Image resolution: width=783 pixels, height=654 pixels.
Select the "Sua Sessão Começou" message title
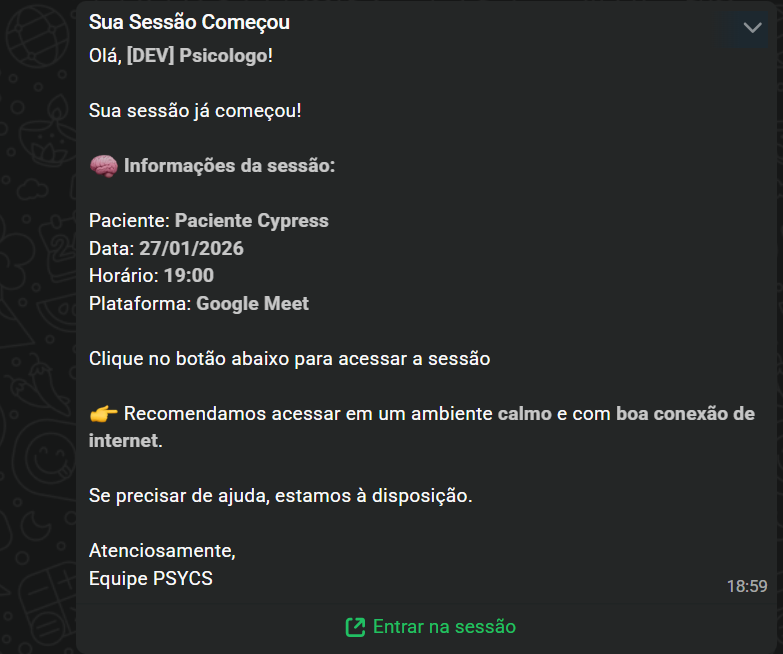point(189,22)
